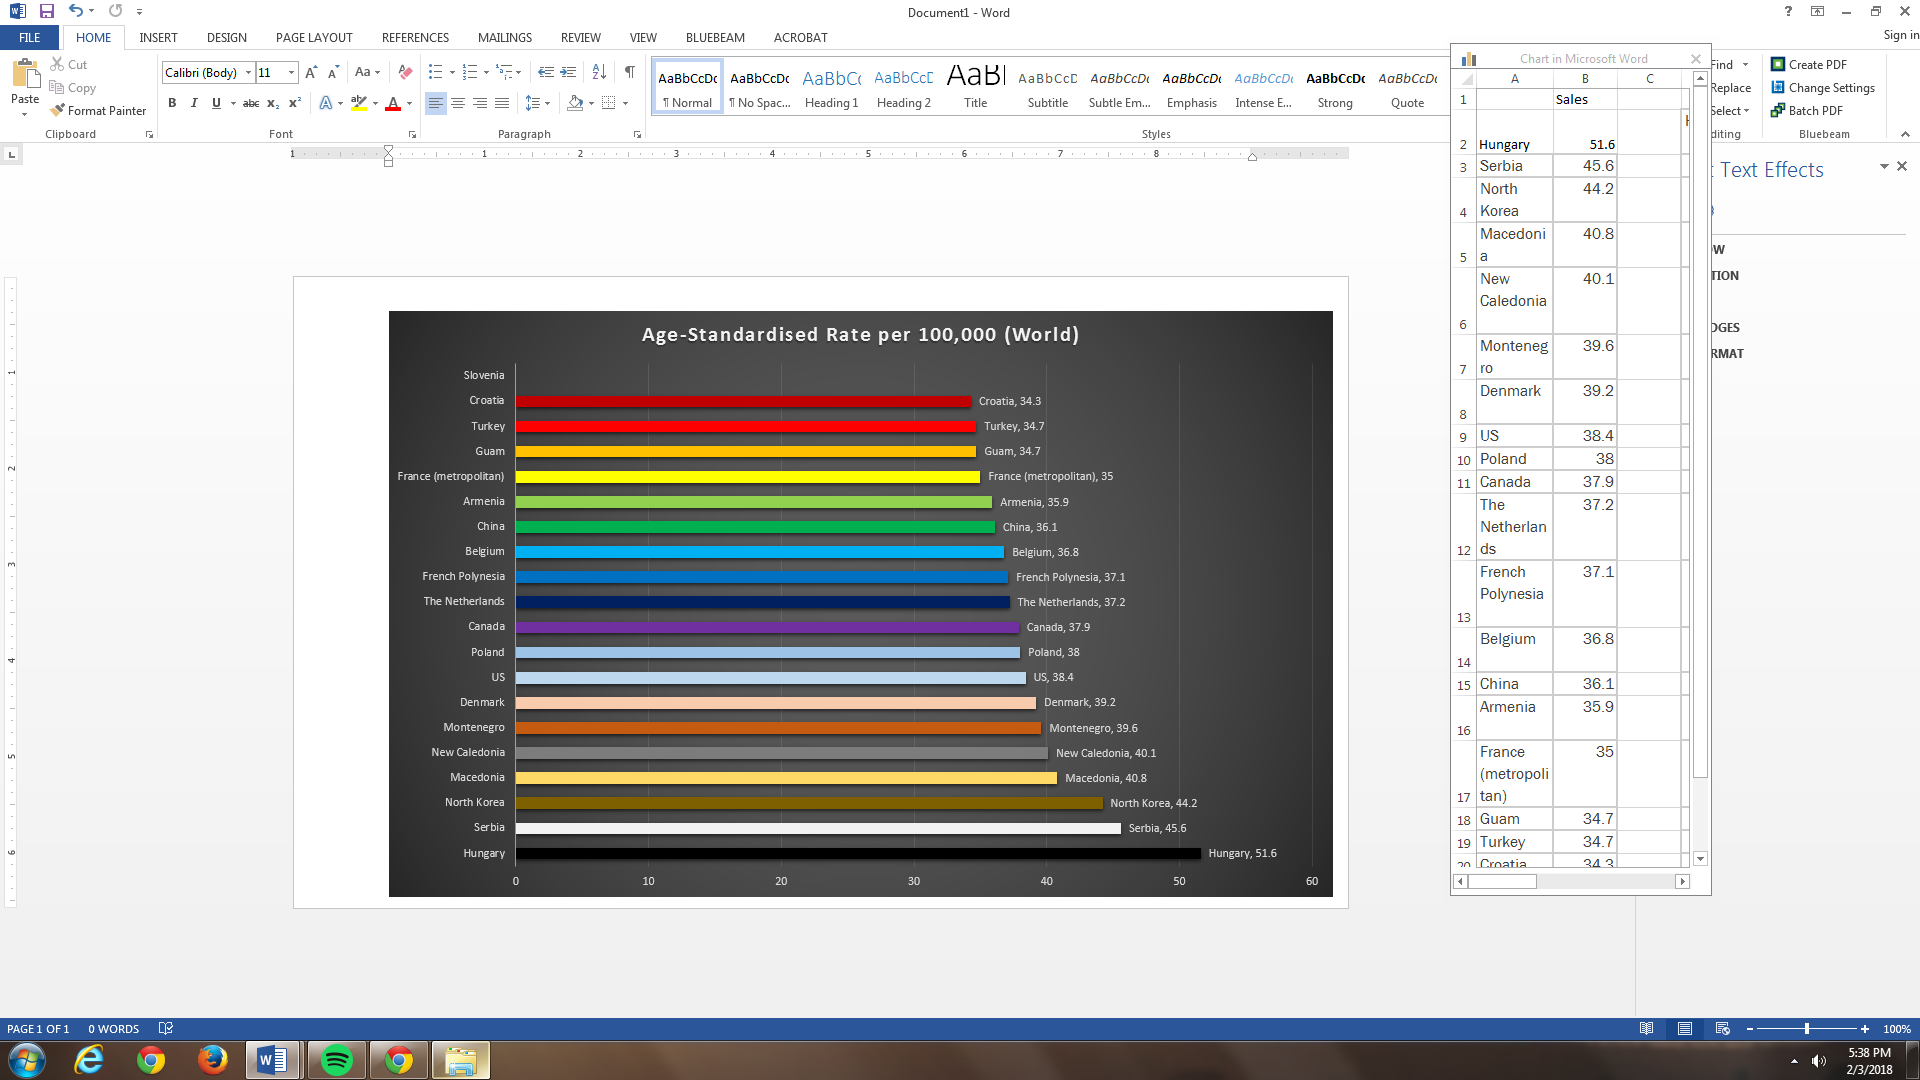Click the Clear All Formatting eraser icon

pyautogui.click(x=405, y=72)
